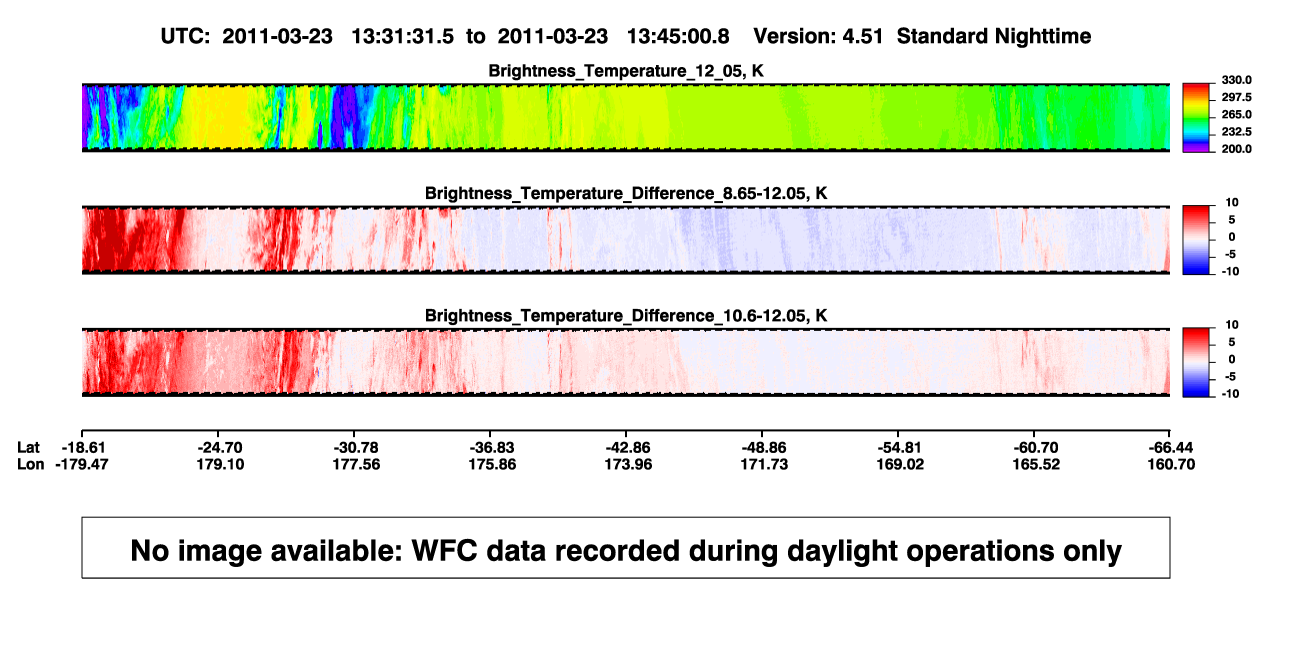This screenshot has height=667, width=1300.
Task: Click the Brightness_Temperature_Difference_8.65-12.05 image strip
Action: pos(626,239)
